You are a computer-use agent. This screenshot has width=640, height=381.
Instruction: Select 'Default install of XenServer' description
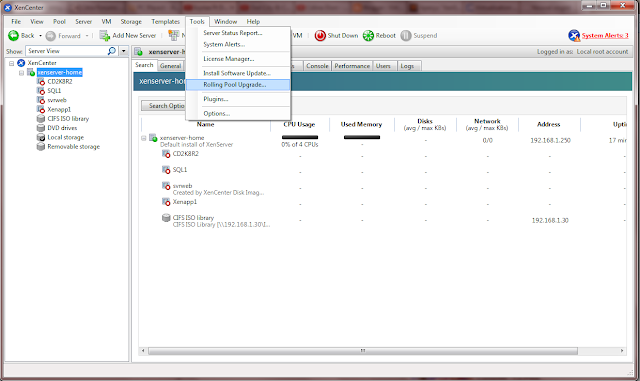coord(196,145)
